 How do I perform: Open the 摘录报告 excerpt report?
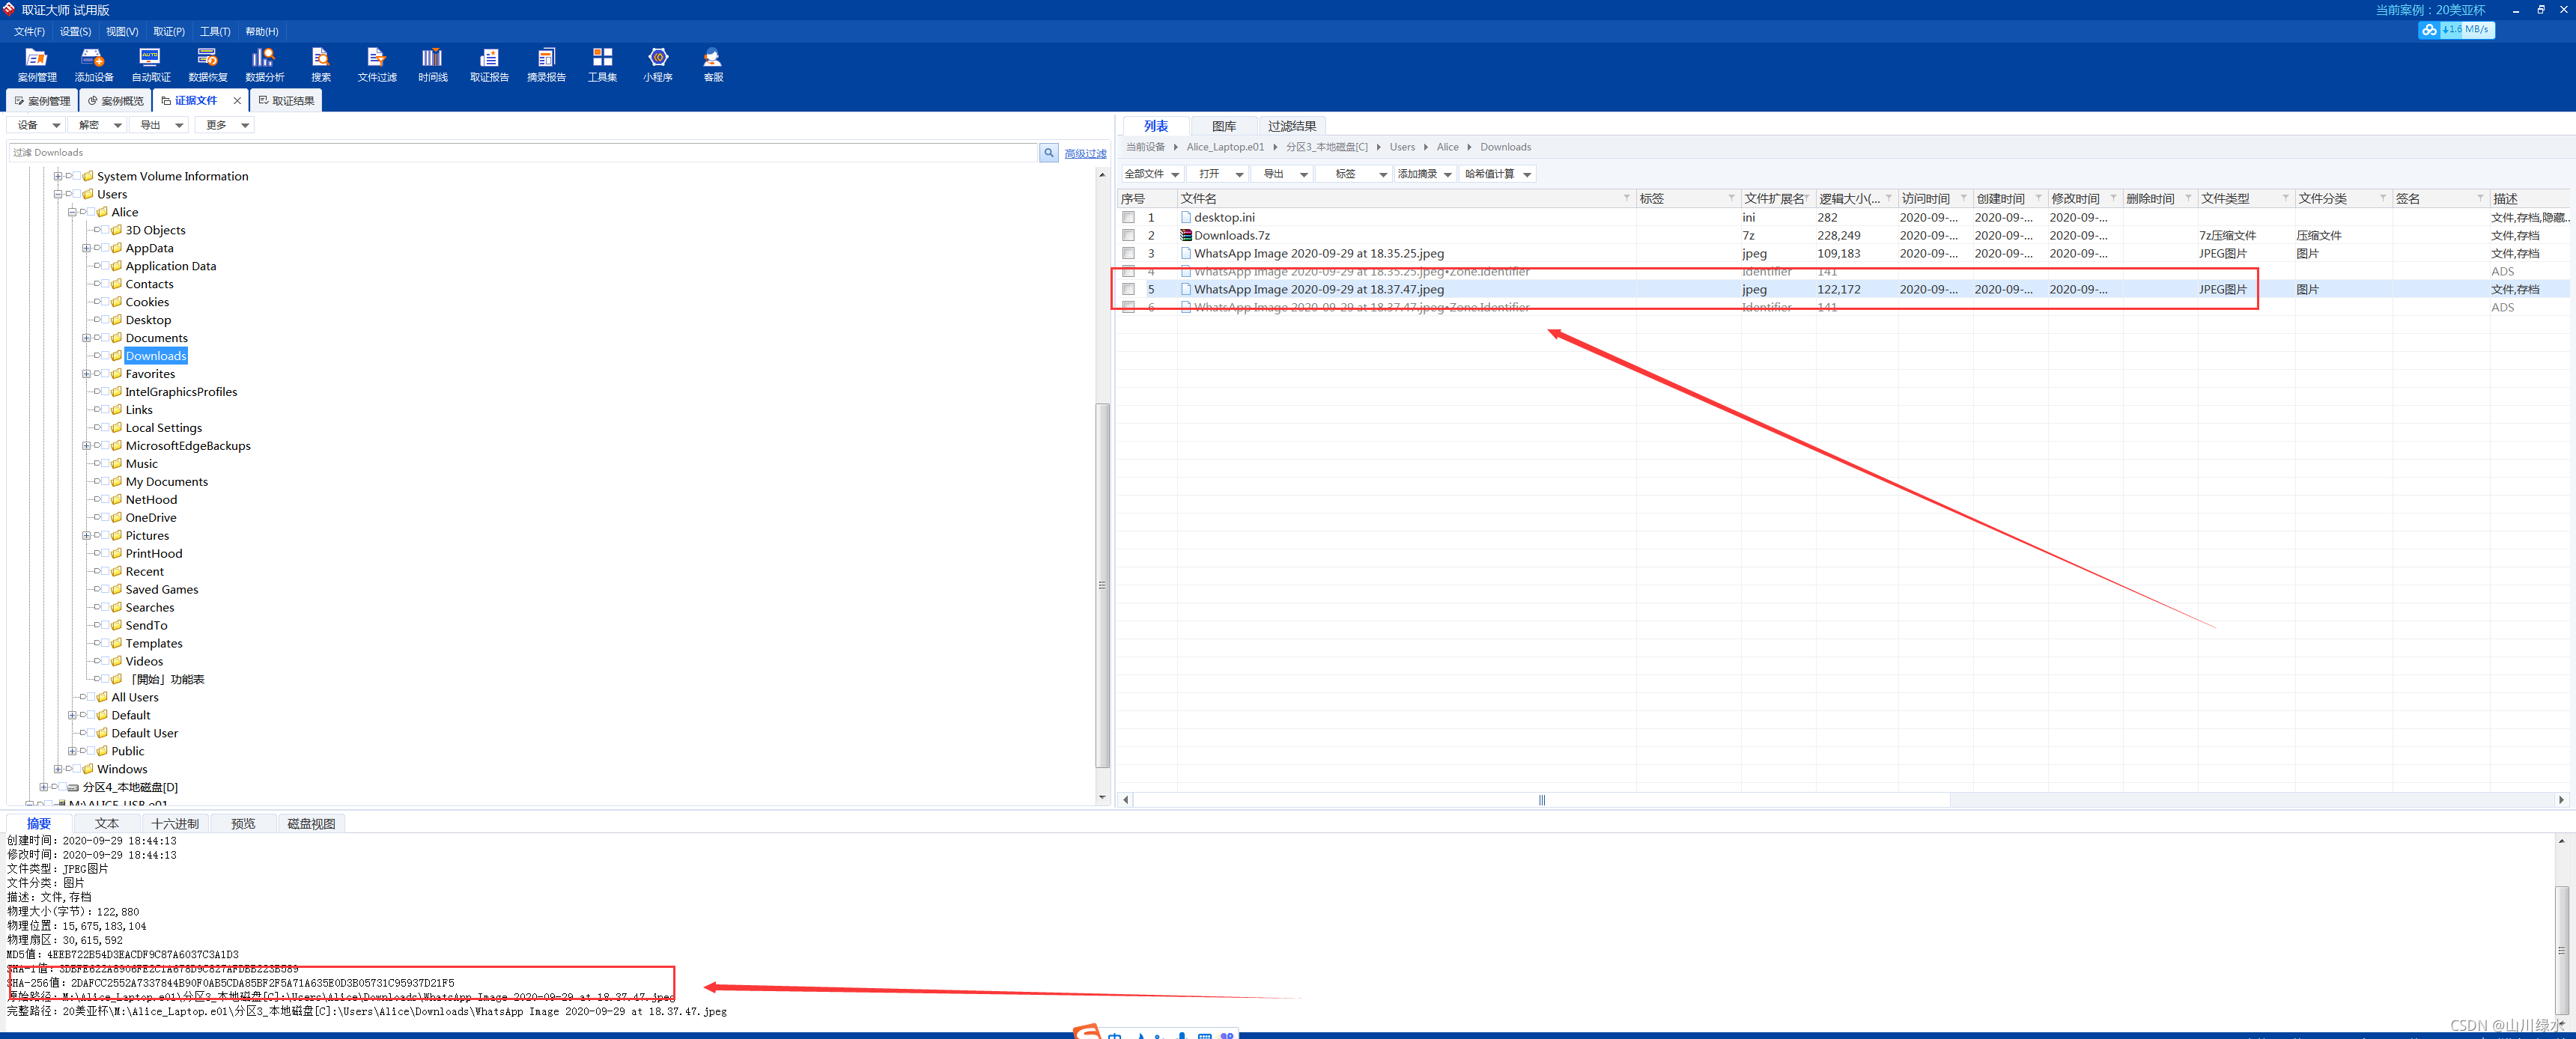click(x=546, y=65)
